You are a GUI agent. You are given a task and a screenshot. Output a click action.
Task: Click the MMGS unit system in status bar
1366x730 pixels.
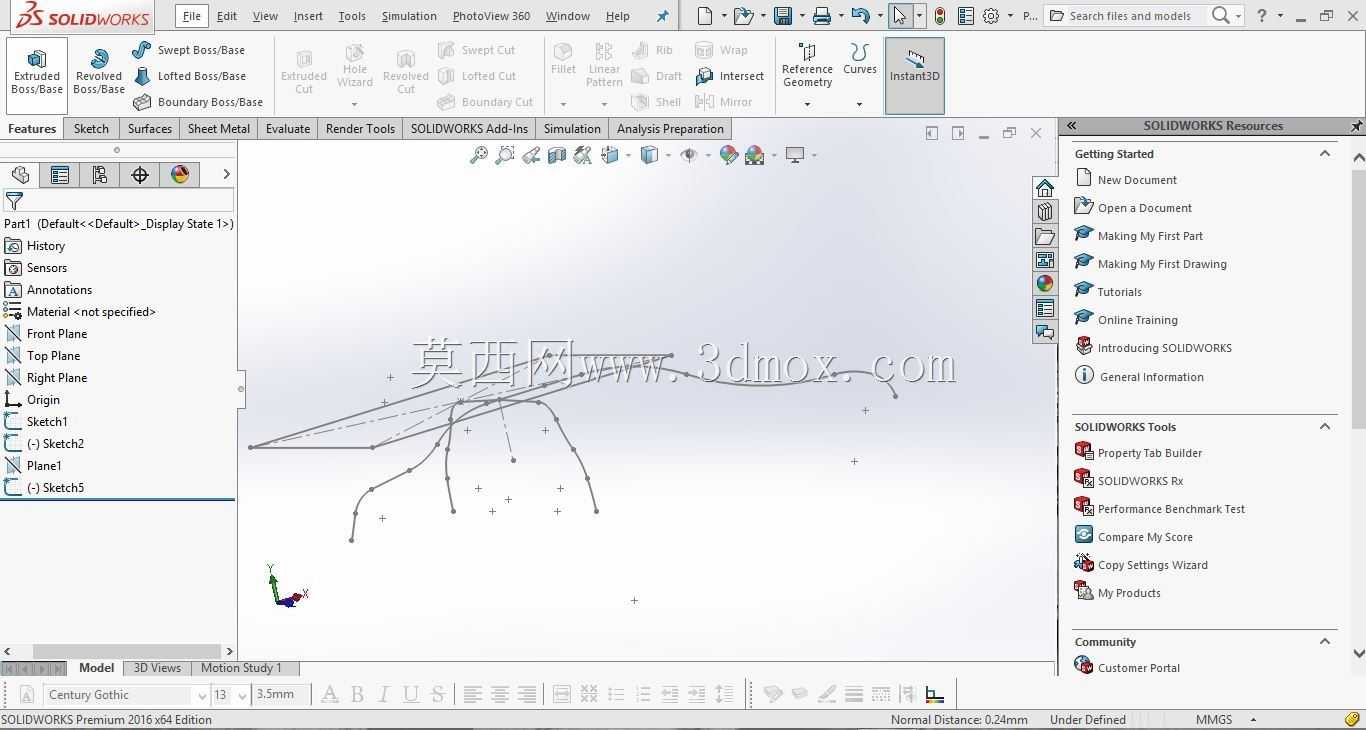click(1214, 720)
